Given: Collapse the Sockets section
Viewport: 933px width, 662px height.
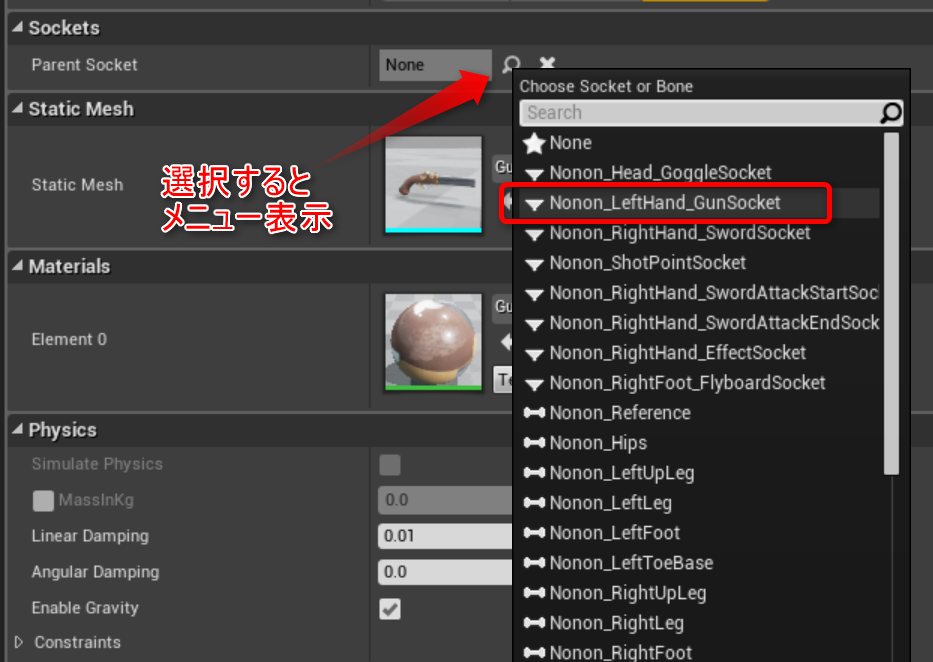Looking at the screenshot, I should pyautogui.click(x=17, y=27).
